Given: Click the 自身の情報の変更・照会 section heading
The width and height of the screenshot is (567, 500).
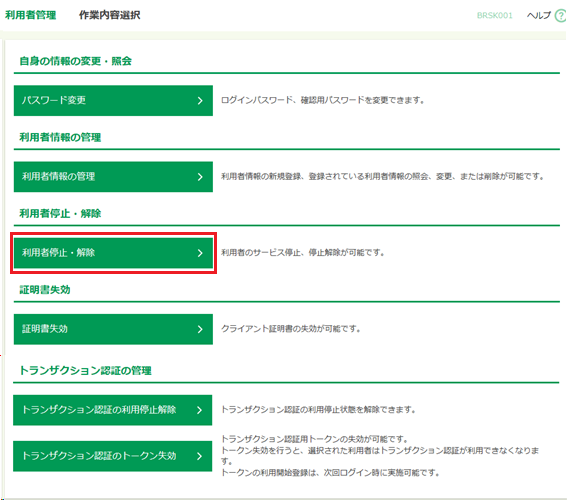Looking at the screenshot, I should point(75,61).
